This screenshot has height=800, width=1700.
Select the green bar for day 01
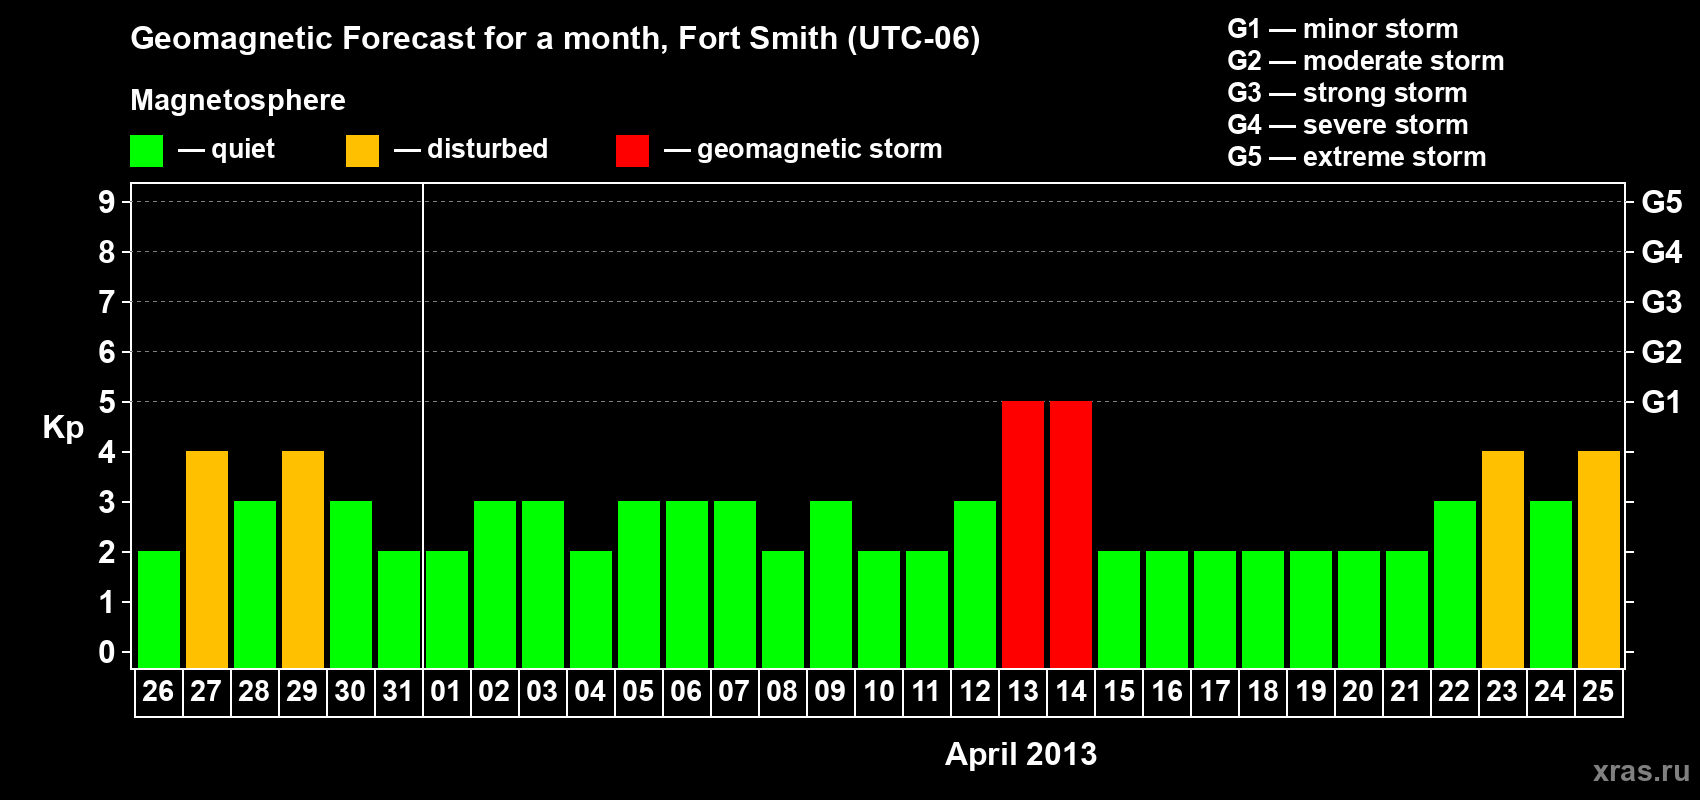tap(447, 609)
